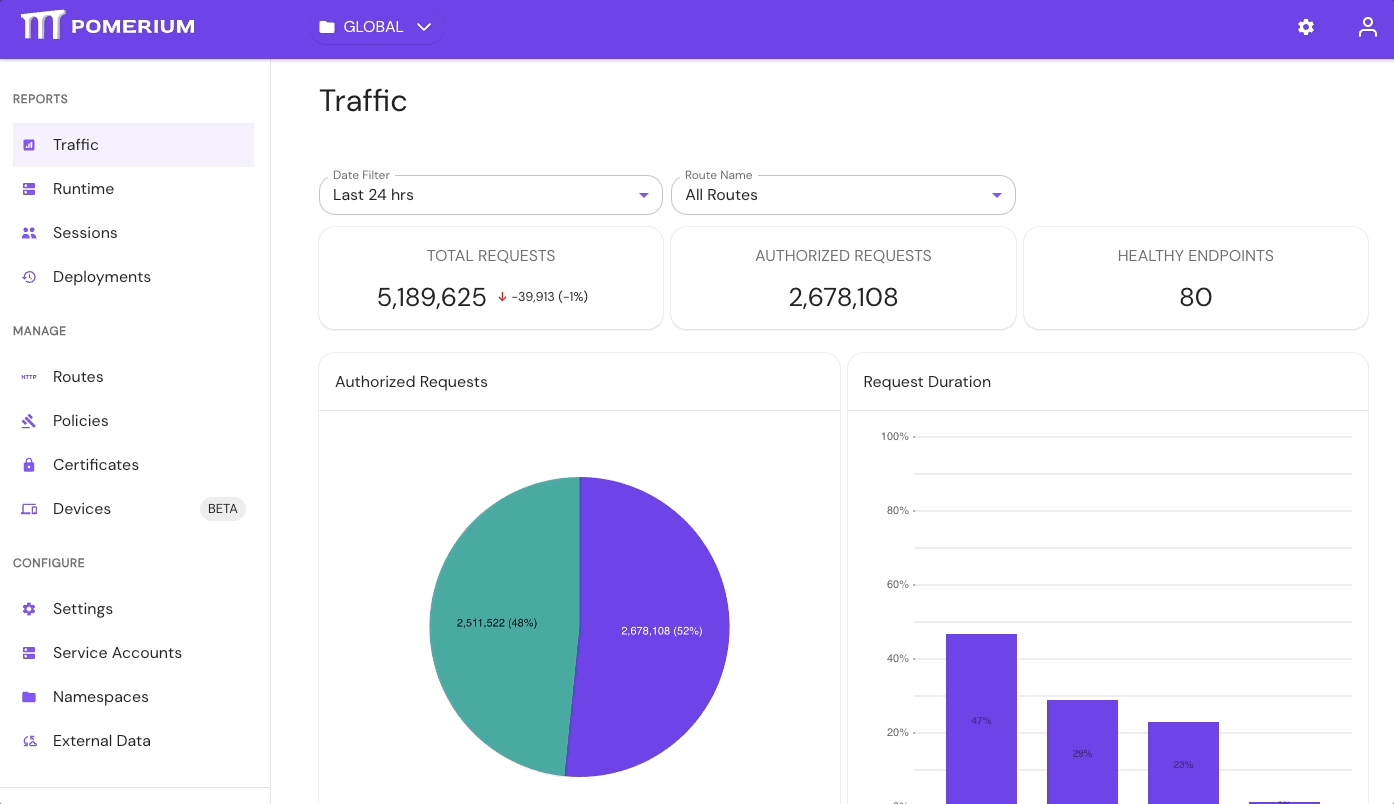
Task: Select the Deployments history icon
Action: 31,276
